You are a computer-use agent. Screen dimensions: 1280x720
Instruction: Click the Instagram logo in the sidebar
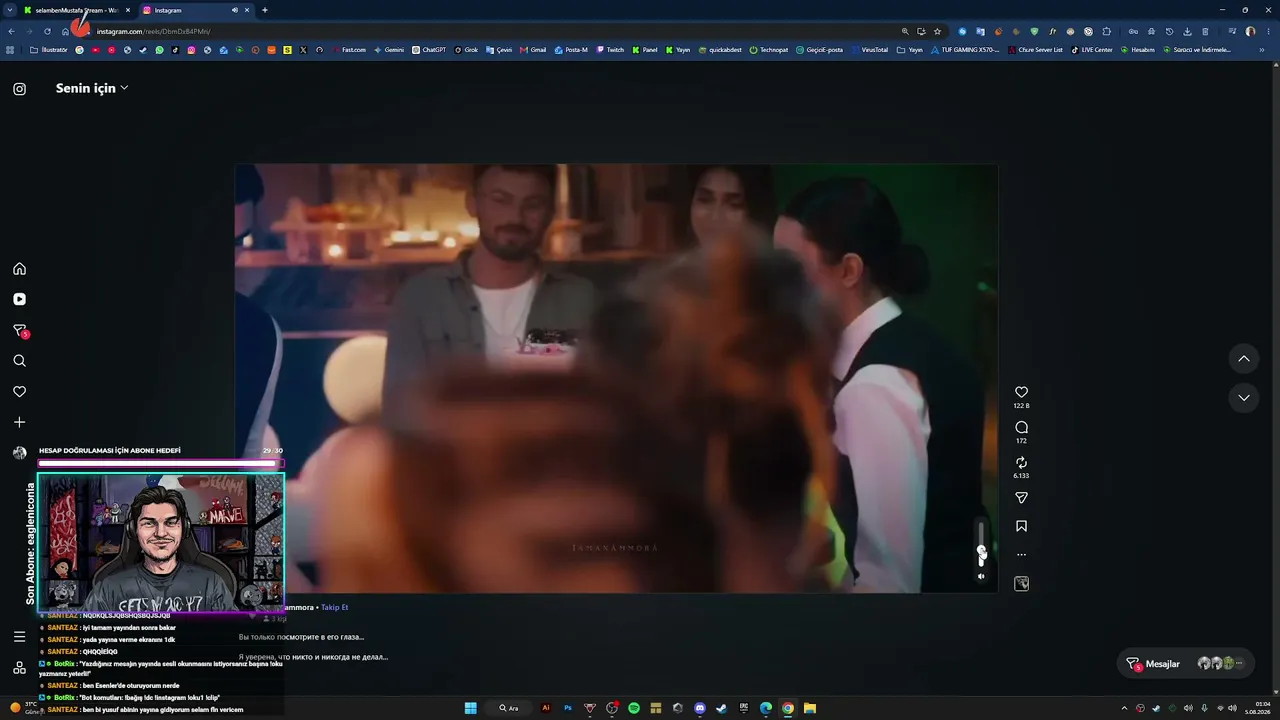click(19, 89)
